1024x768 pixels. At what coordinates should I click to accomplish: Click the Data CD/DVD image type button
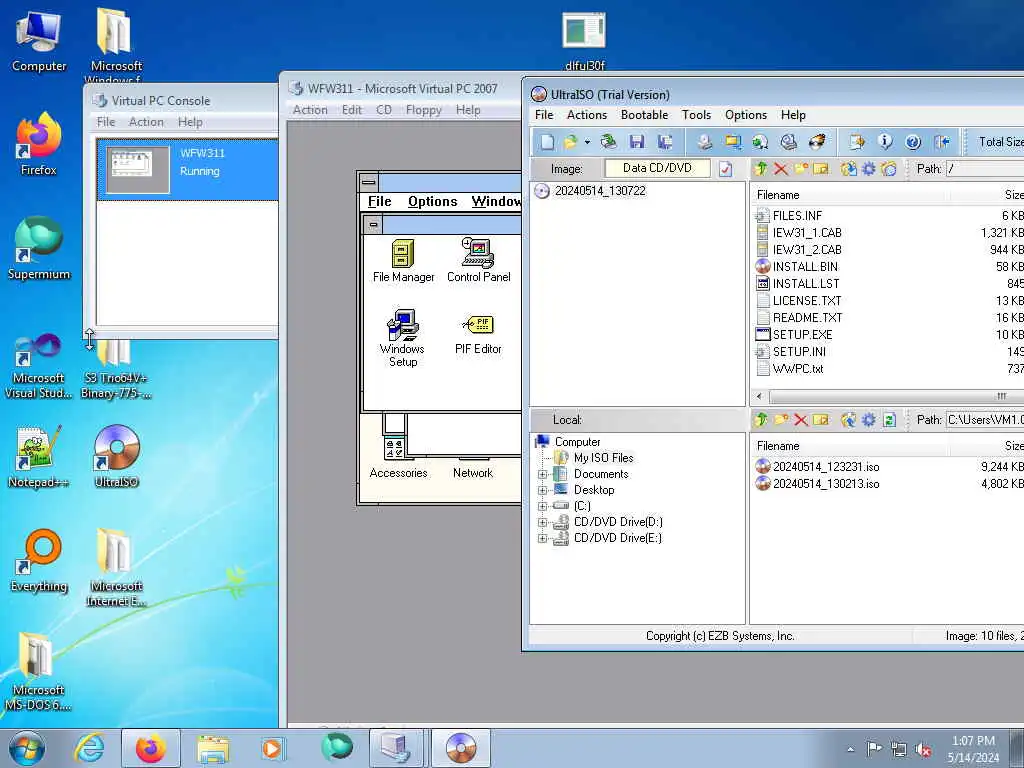click(x=657, y=168)
